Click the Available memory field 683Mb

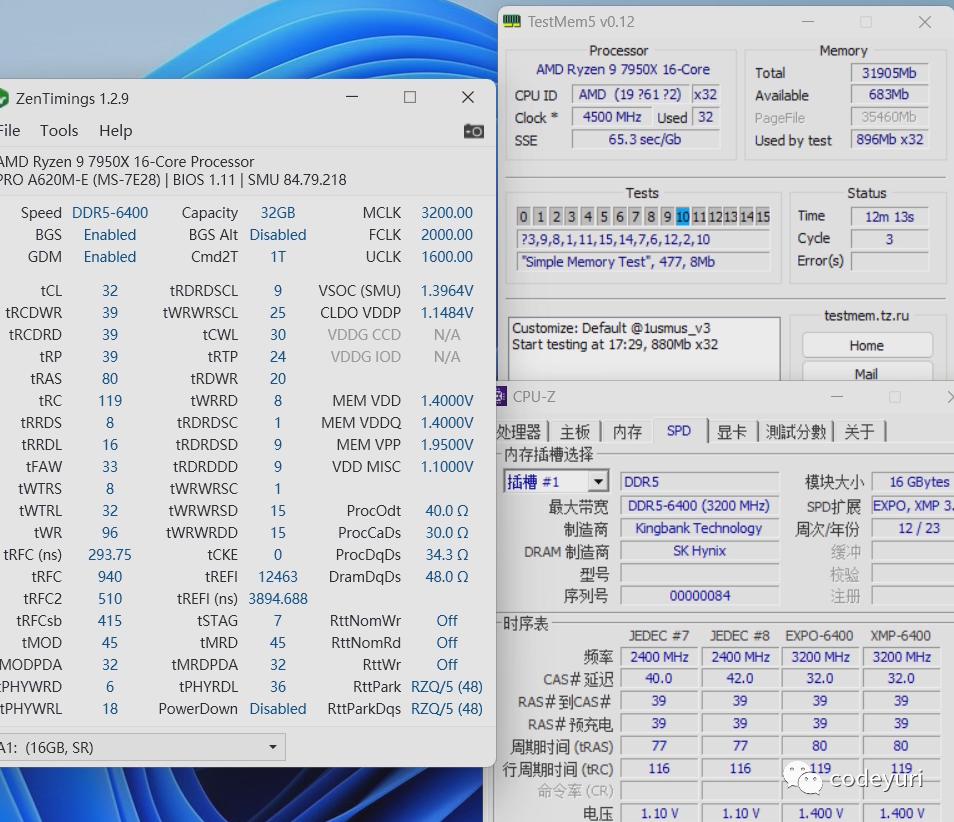click(890, 95)
